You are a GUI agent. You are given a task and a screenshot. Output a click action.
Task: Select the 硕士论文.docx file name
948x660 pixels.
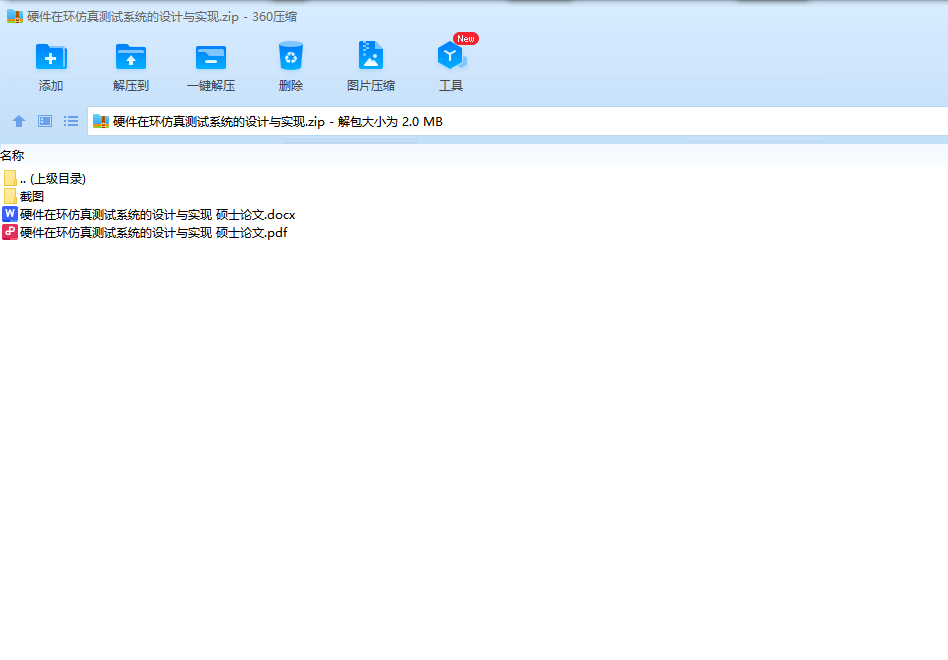[x=157, y=215]
